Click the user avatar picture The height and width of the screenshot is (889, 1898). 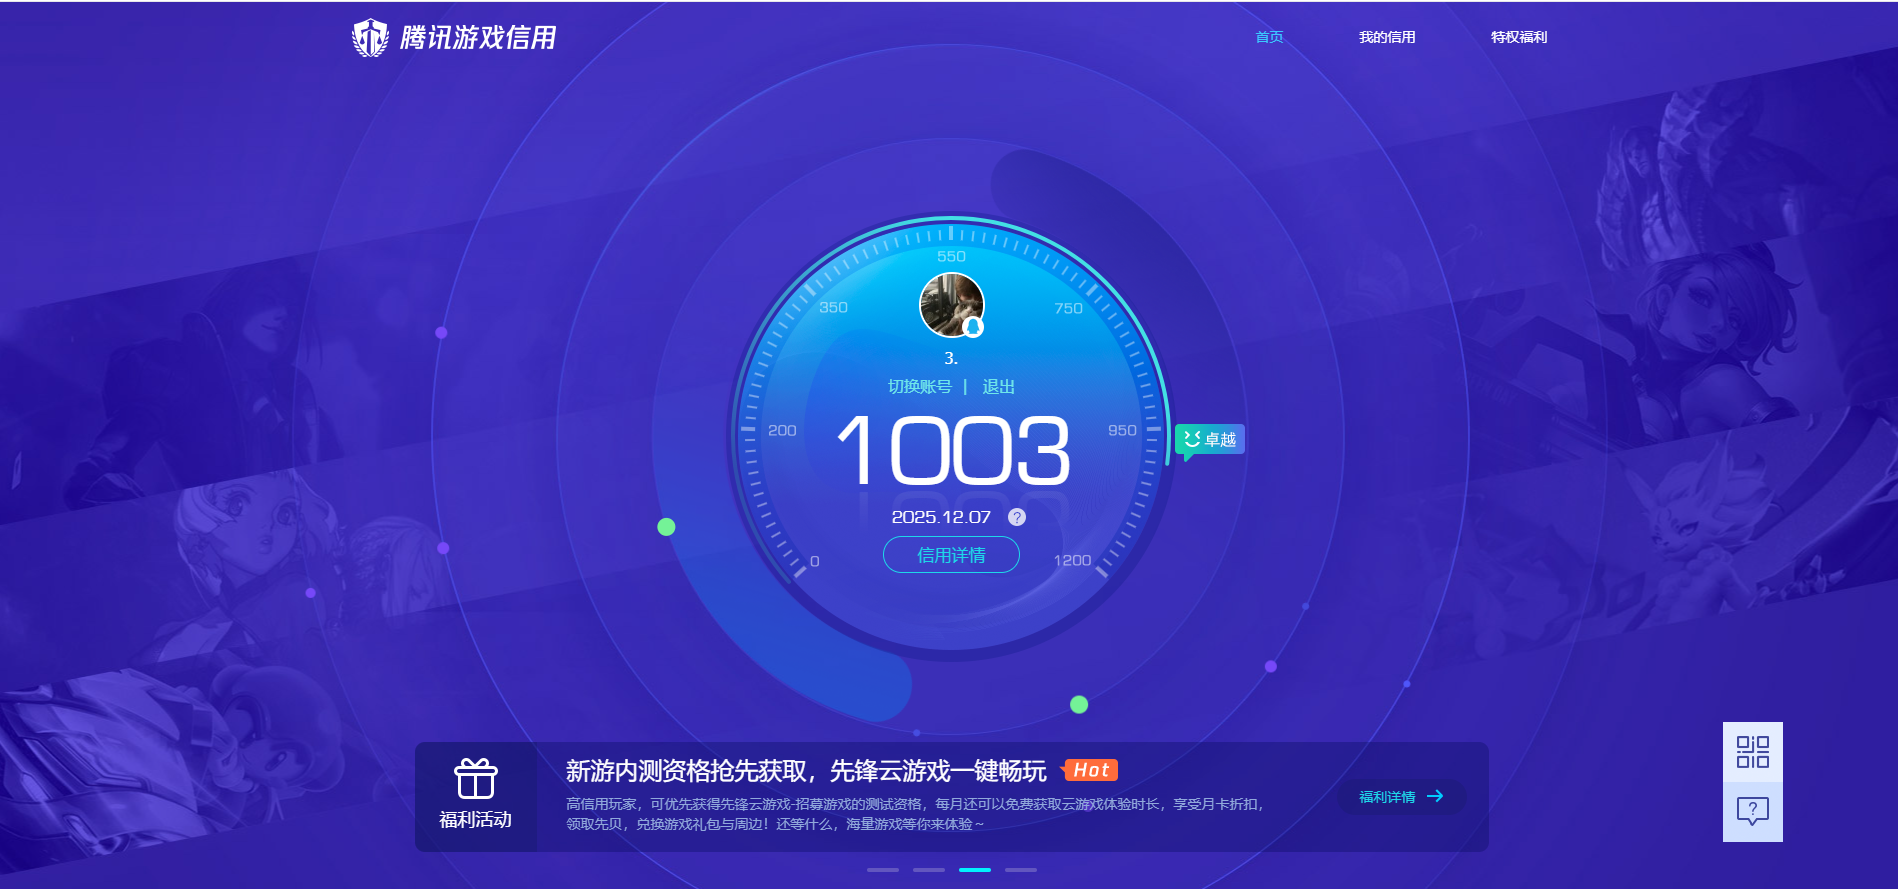951,305
